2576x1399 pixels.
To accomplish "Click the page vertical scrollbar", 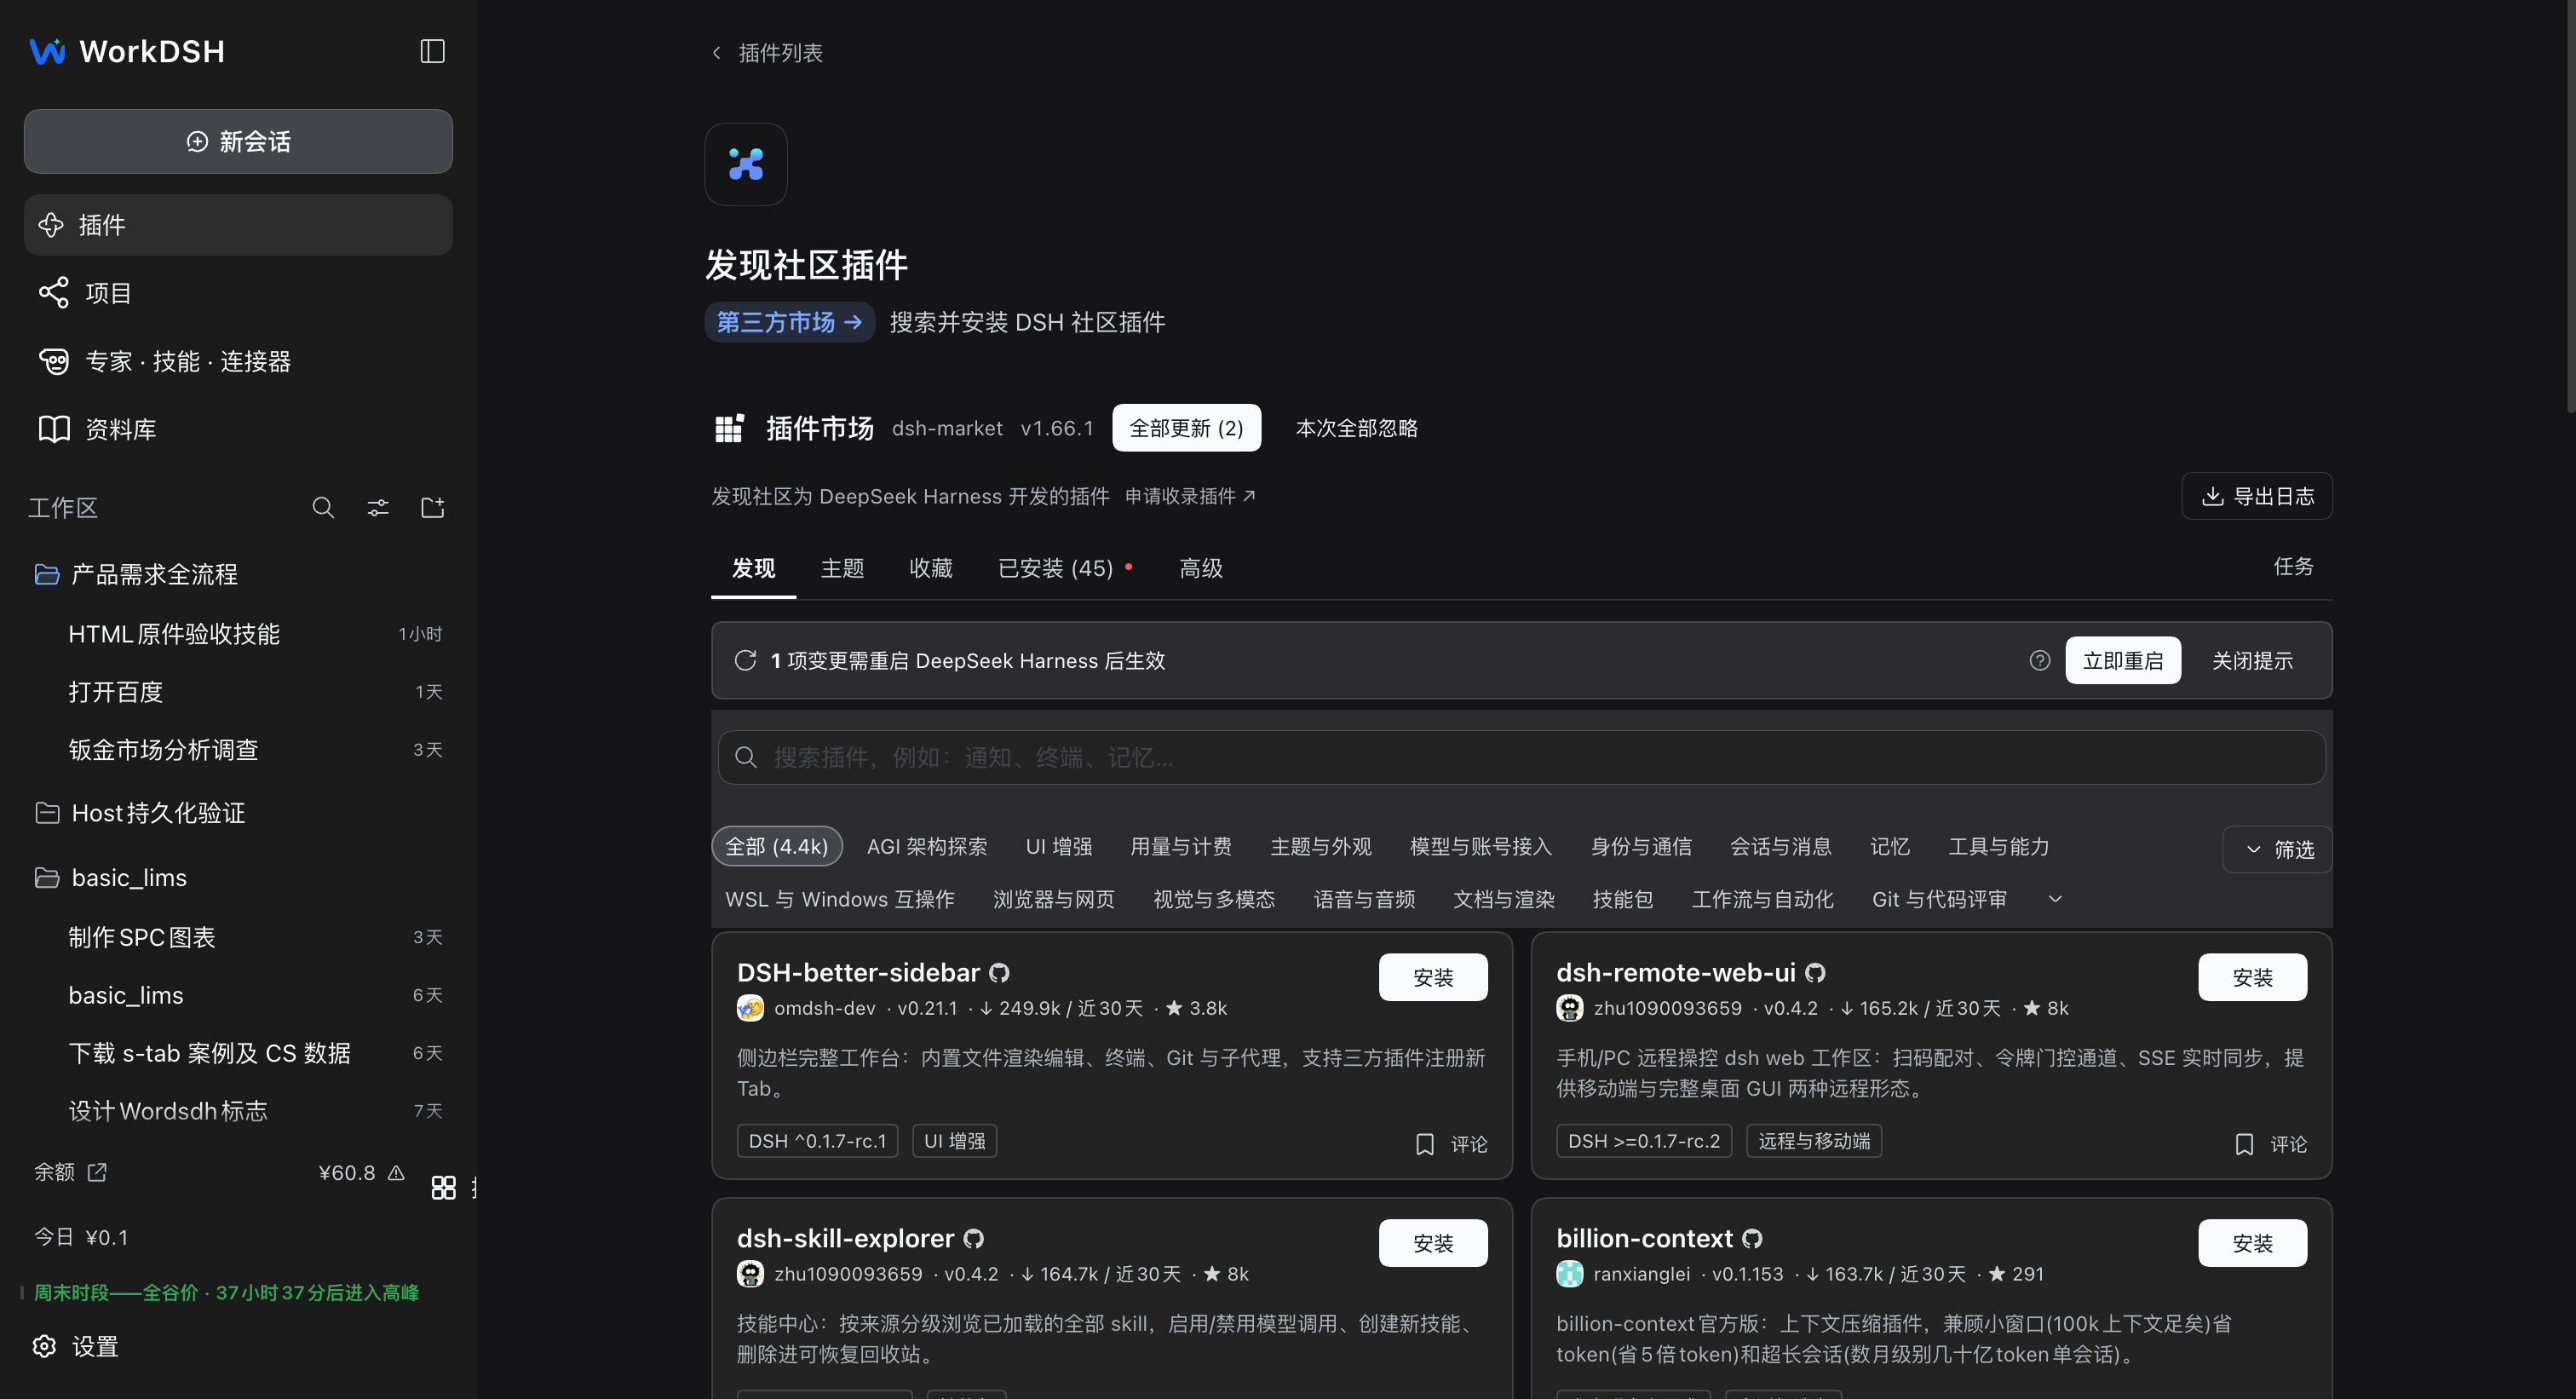I will tap(2570, 206).
